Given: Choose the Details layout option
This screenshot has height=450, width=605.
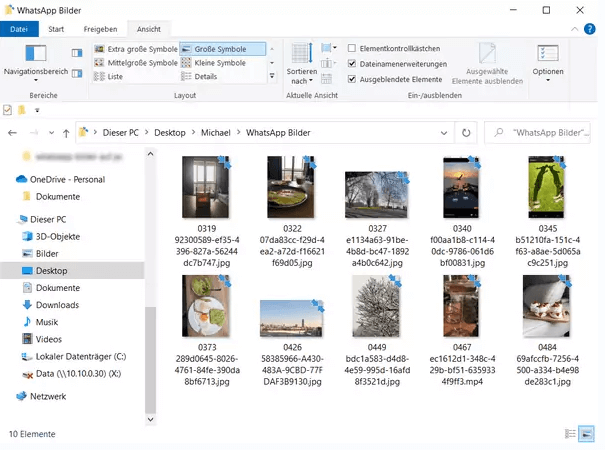Looking at the screenshot, I should 205,76.
